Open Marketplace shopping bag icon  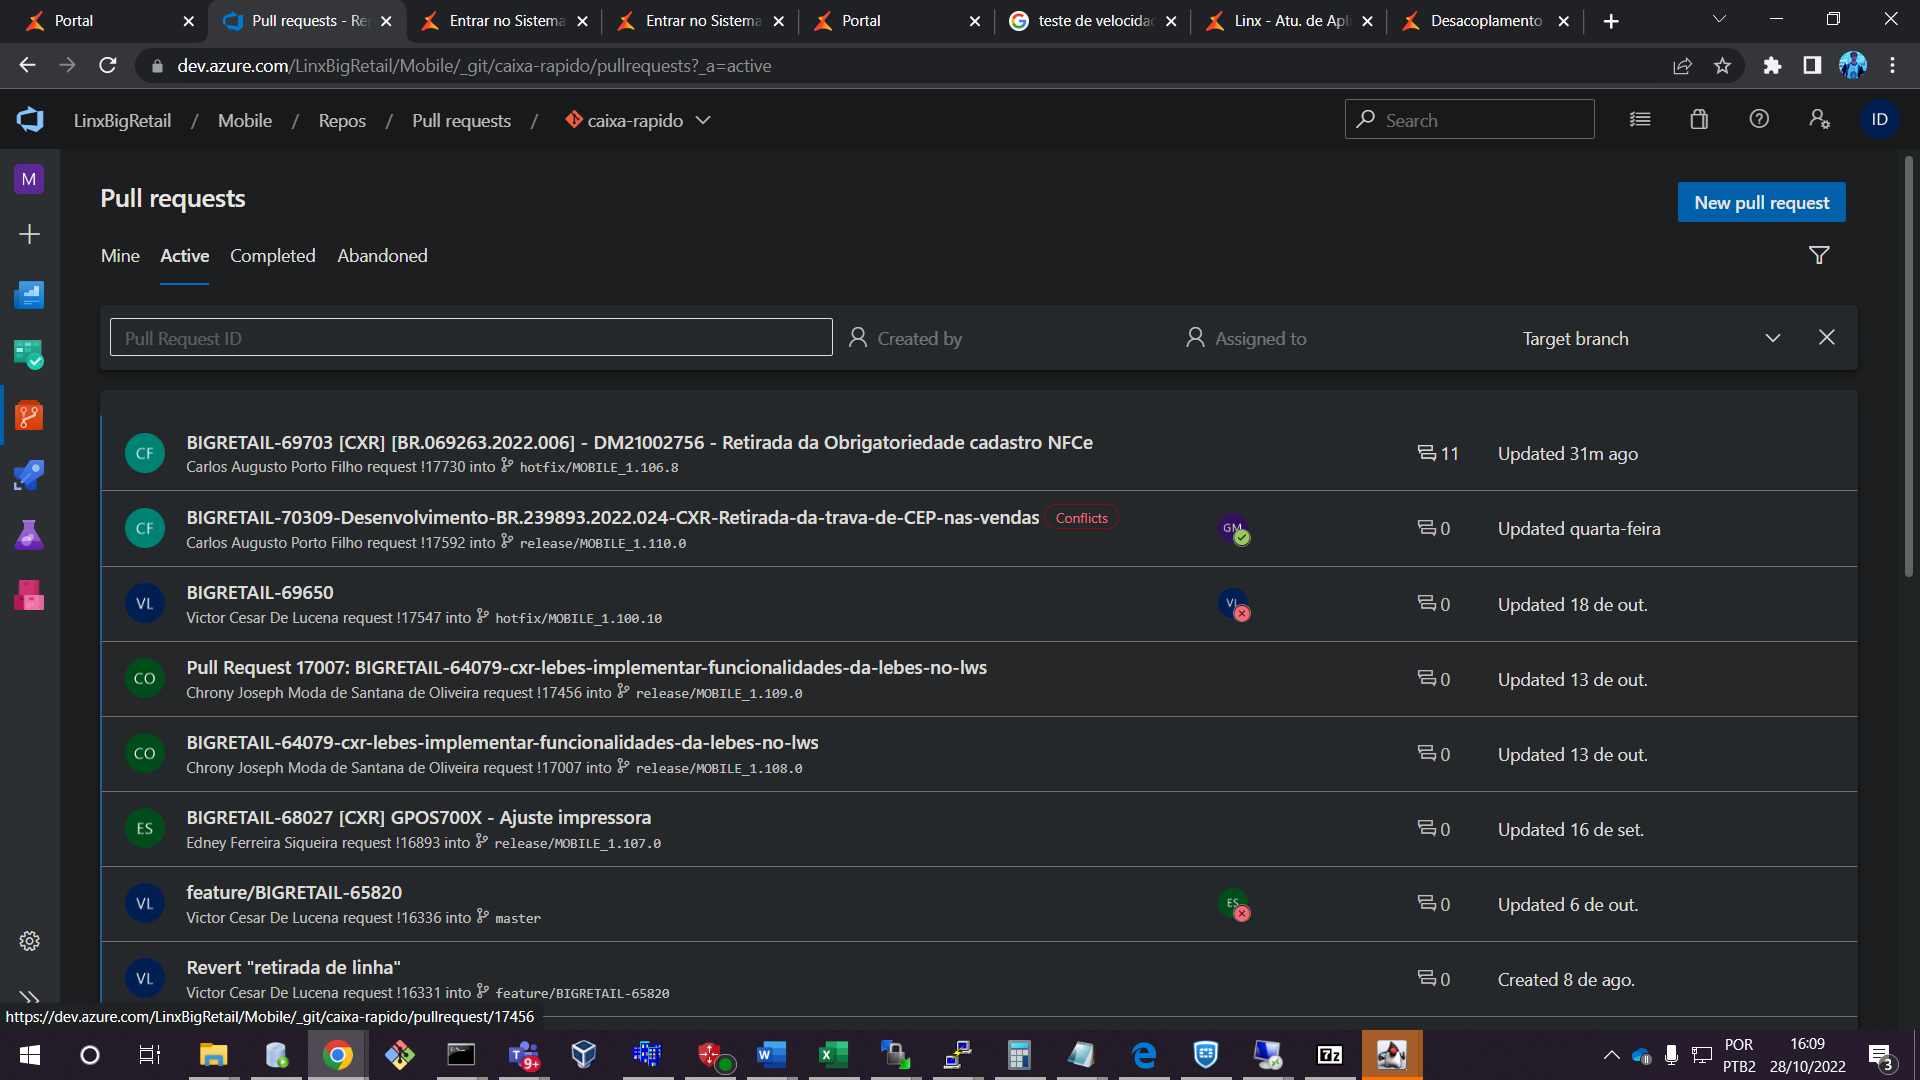[1699, 120]
